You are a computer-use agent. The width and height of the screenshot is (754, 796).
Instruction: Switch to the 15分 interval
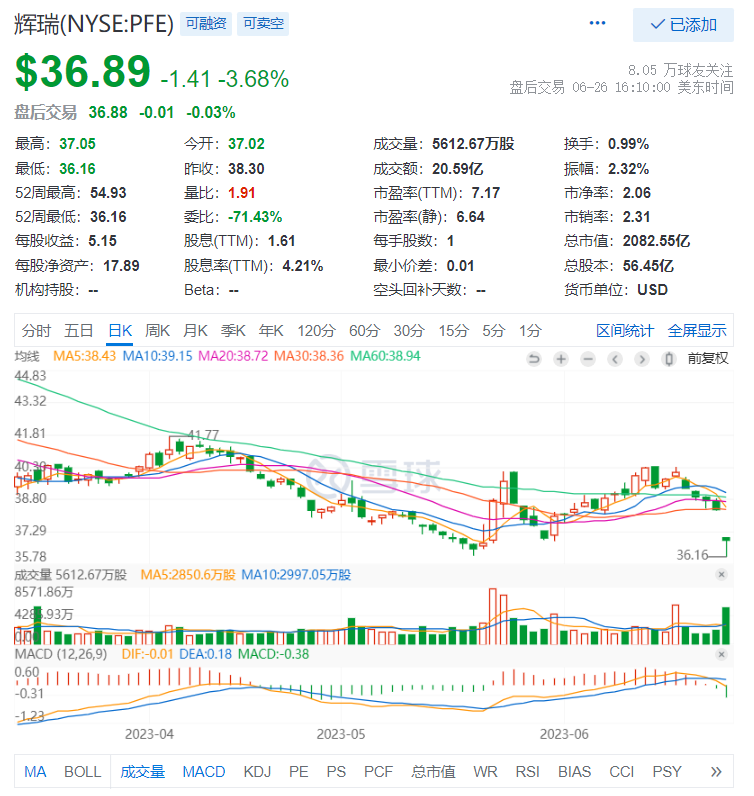[454, 331]
